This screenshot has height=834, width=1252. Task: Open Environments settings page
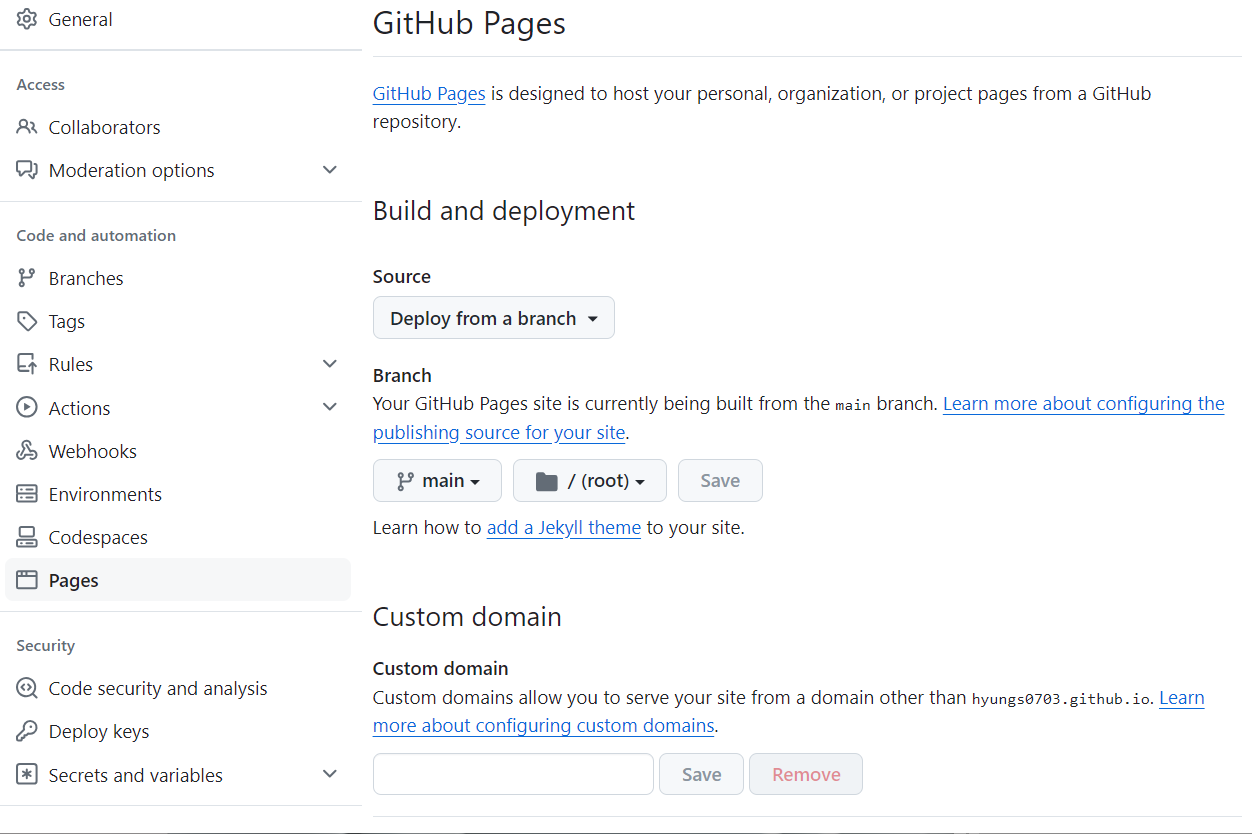click(x=178, y=494)
